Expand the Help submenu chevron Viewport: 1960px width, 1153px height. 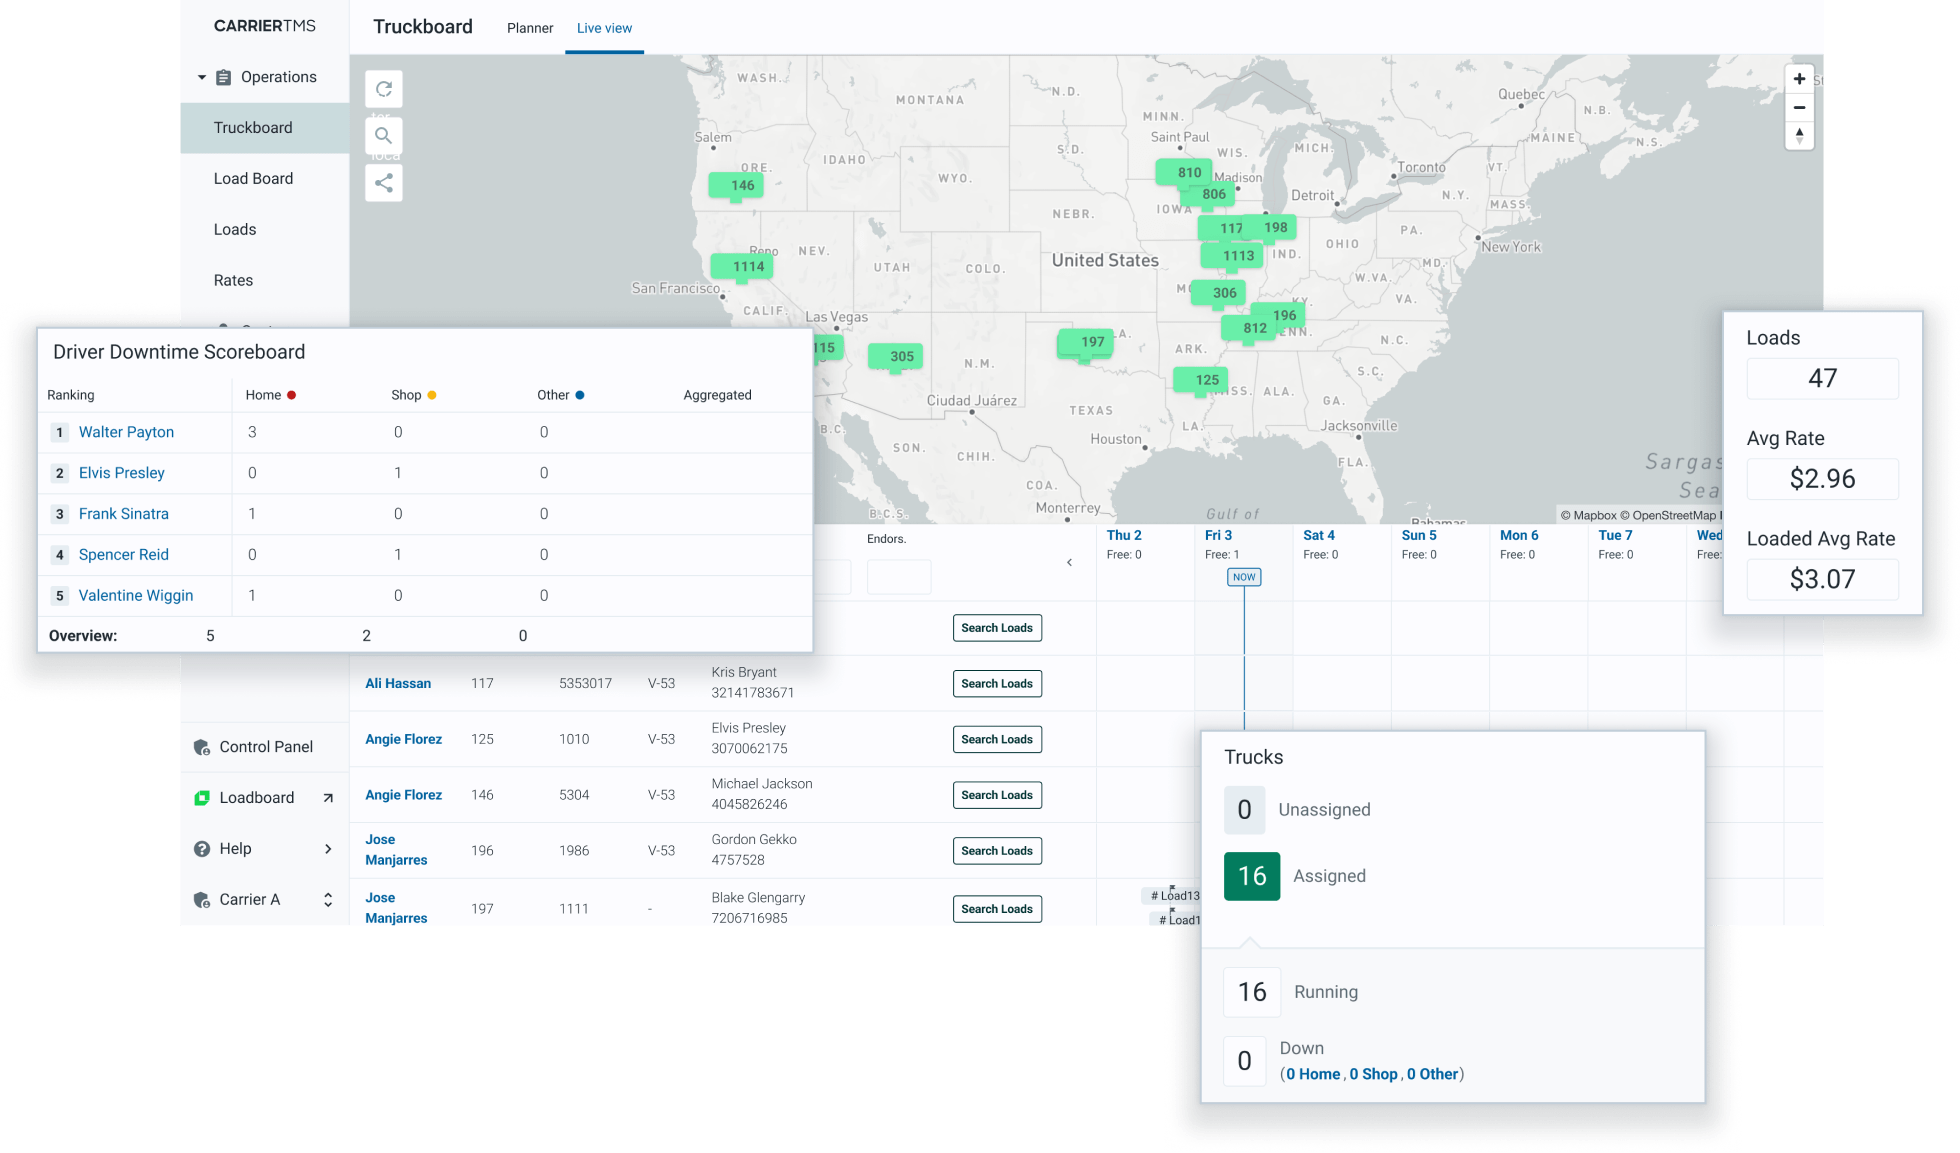(x=328, y=849)
